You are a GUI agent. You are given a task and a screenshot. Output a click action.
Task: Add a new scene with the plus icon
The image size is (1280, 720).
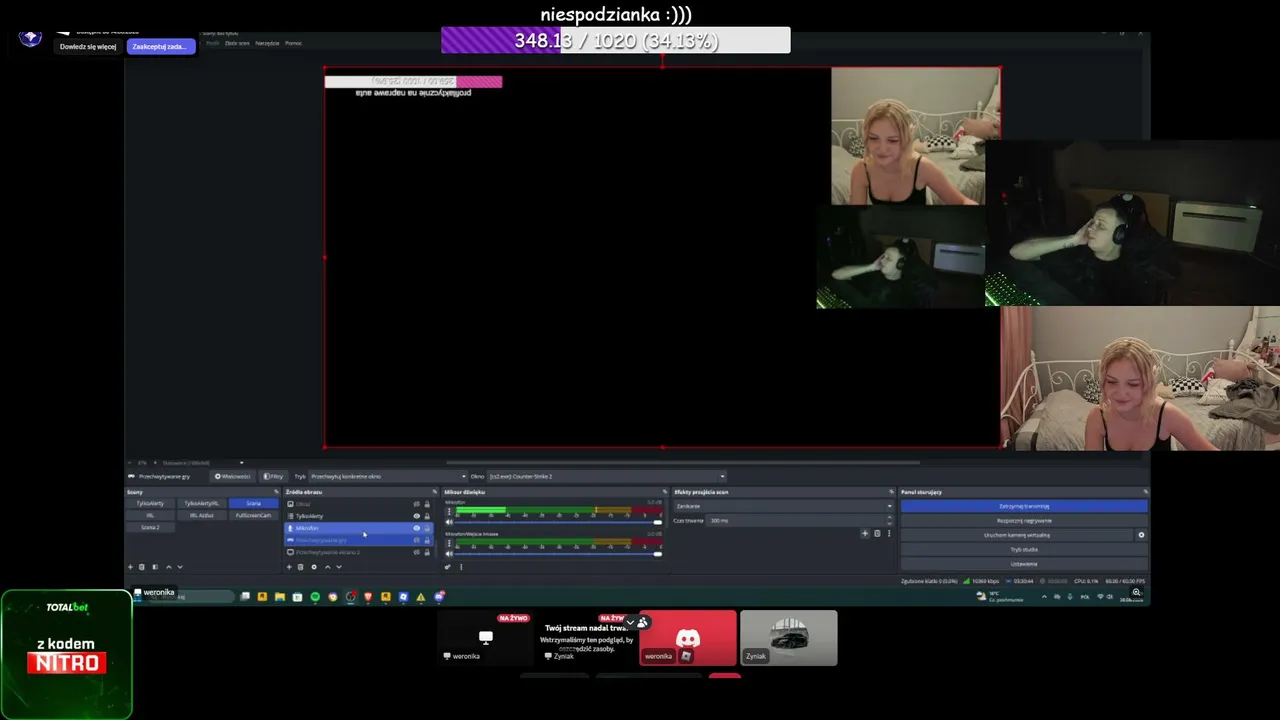click(130, 567)
